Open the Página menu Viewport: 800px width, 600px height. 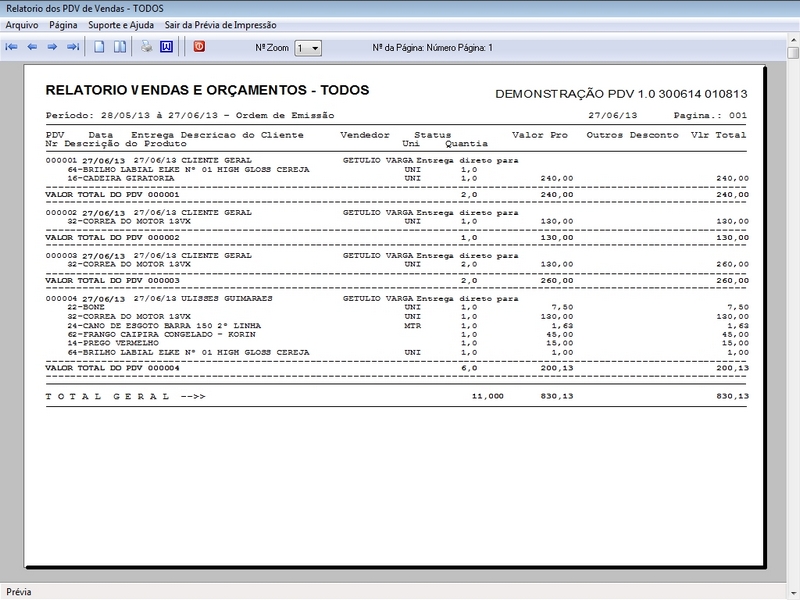pos(63,24)
